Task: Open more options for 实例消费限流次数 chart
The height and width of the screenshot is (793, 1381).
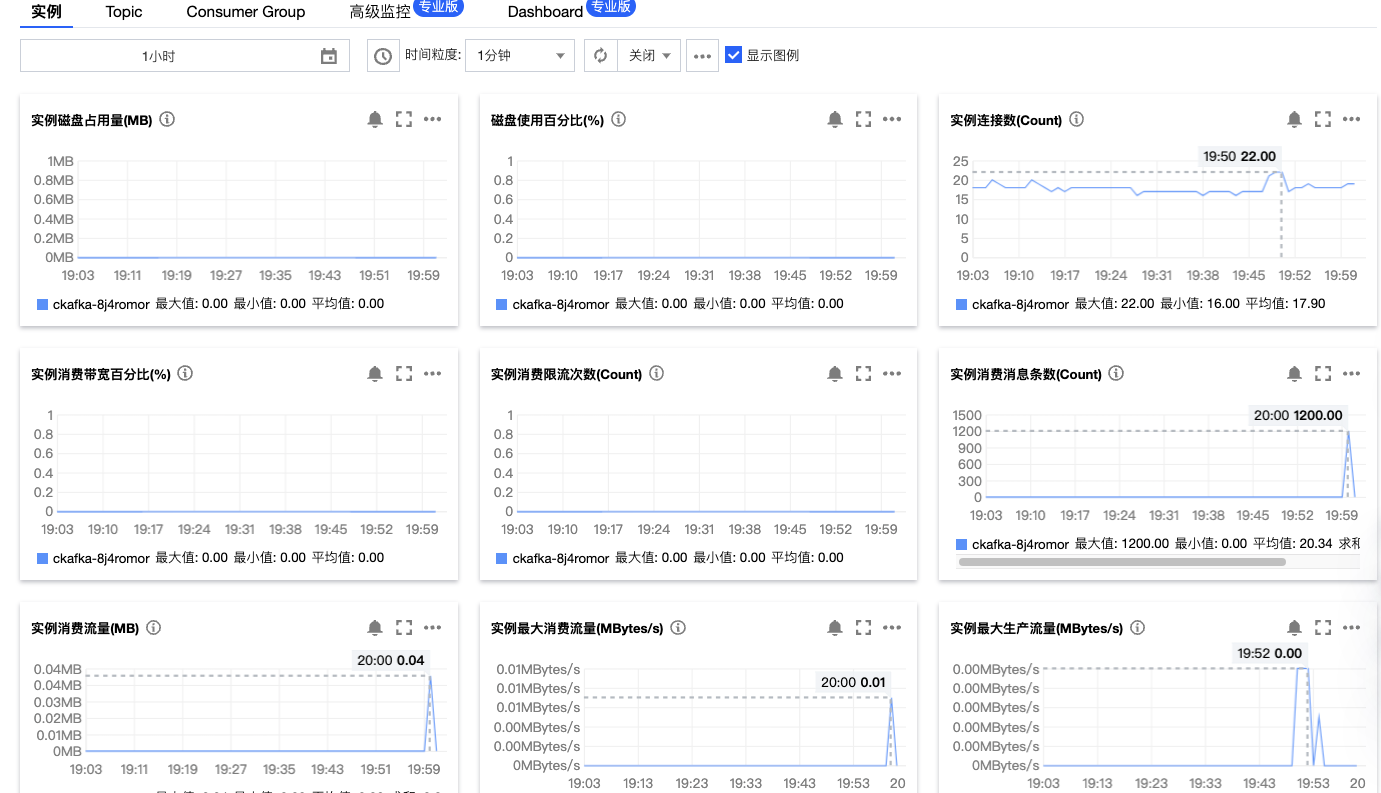Action: pos(892,373)
